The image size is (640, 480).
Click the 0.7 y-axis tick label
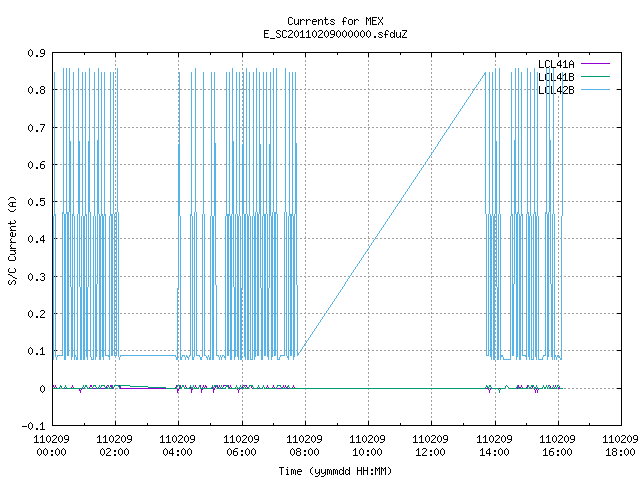tap(36, 128)
